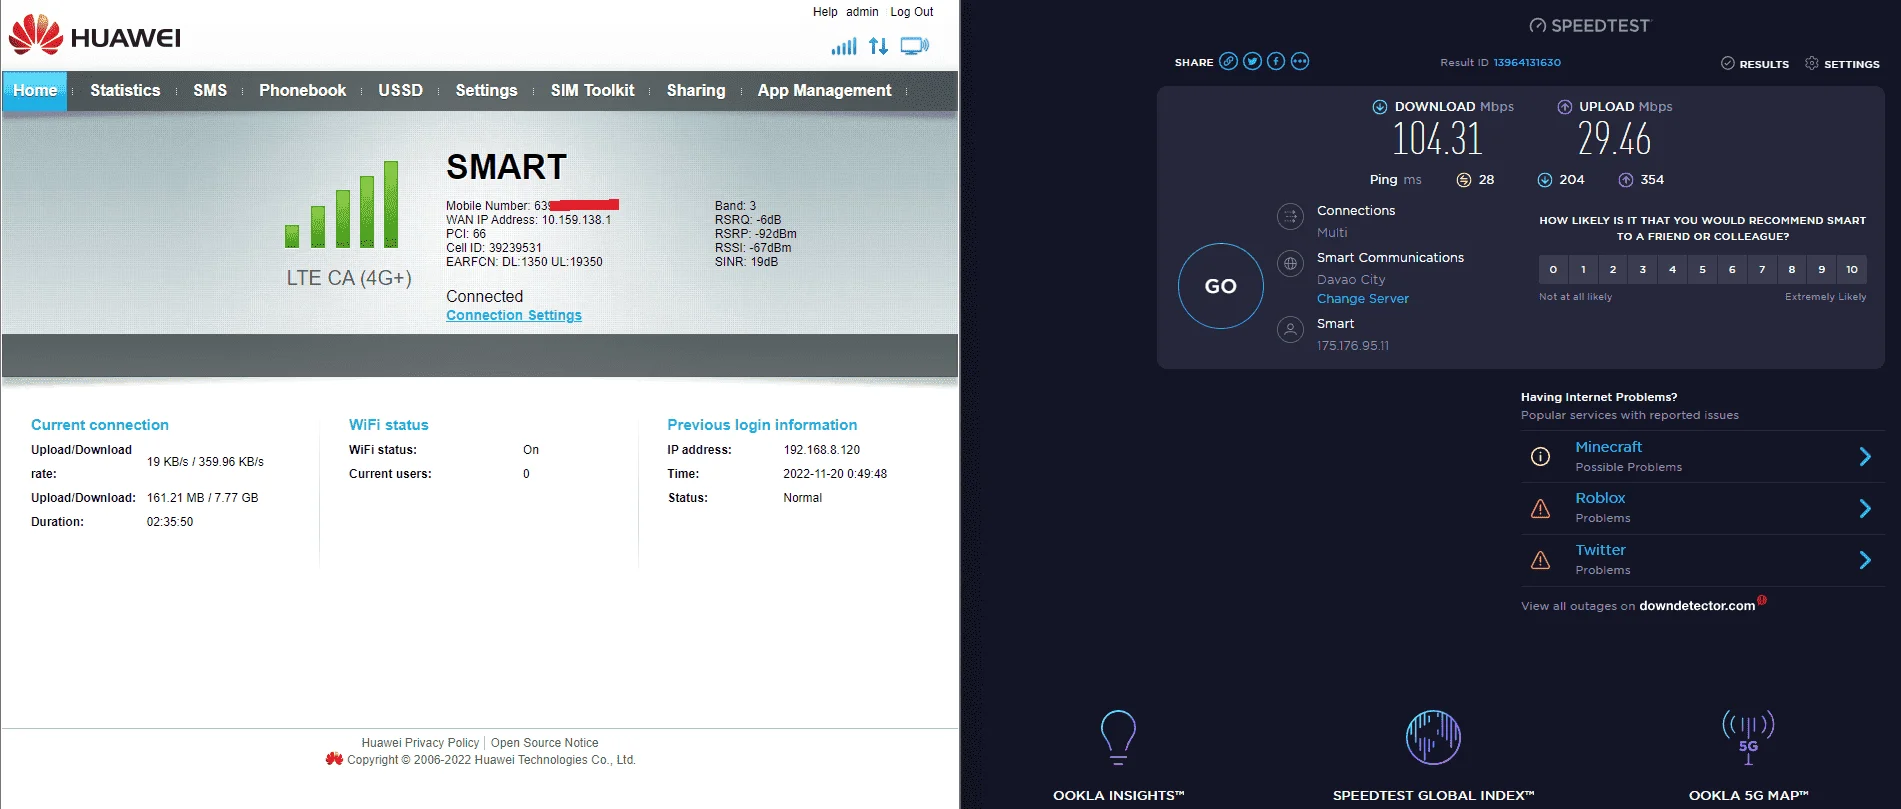Click the large green LTE signal bars graphic
Viewport: 1901px width, 809px height.
pyautogui.click(x=342, y=204)
